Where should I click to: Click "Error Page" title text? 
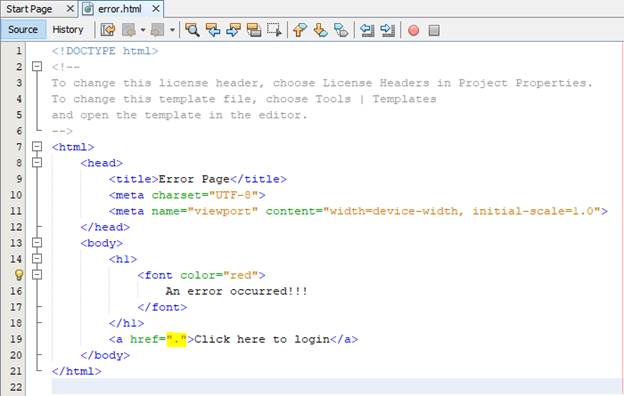pyautogui.click(x=194, y=179)
